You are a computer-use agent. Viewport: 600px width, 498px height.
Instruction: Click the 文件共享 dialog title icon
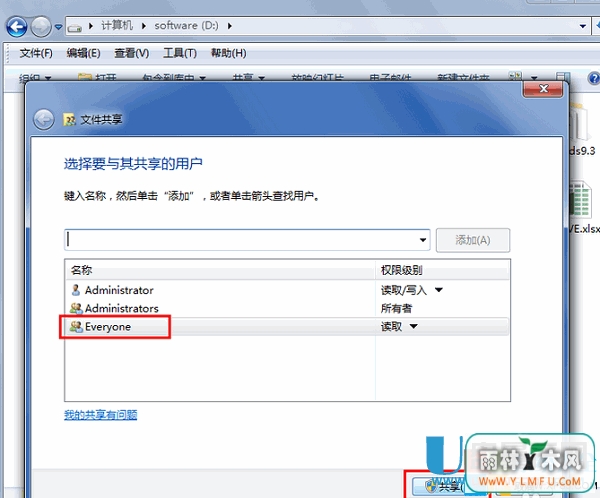coord(69,120)
